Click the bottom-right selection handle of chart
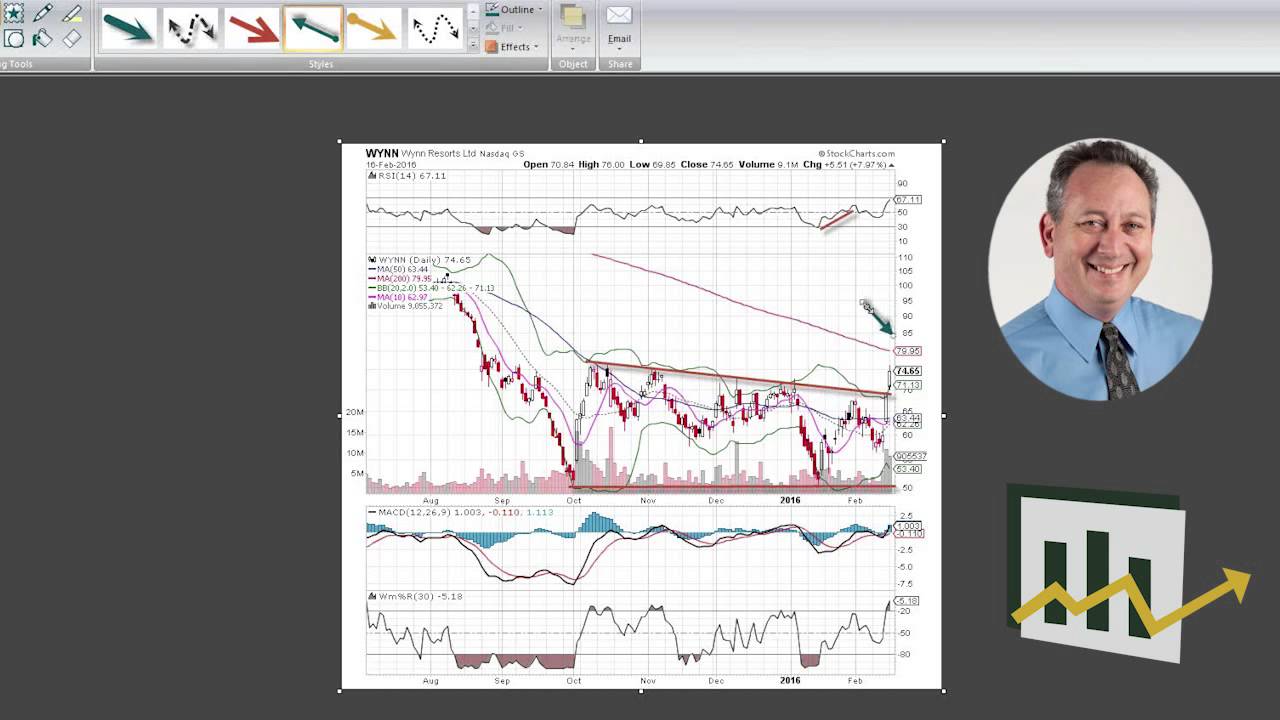Screen dimensions: 1280x720 coord(942,689)
